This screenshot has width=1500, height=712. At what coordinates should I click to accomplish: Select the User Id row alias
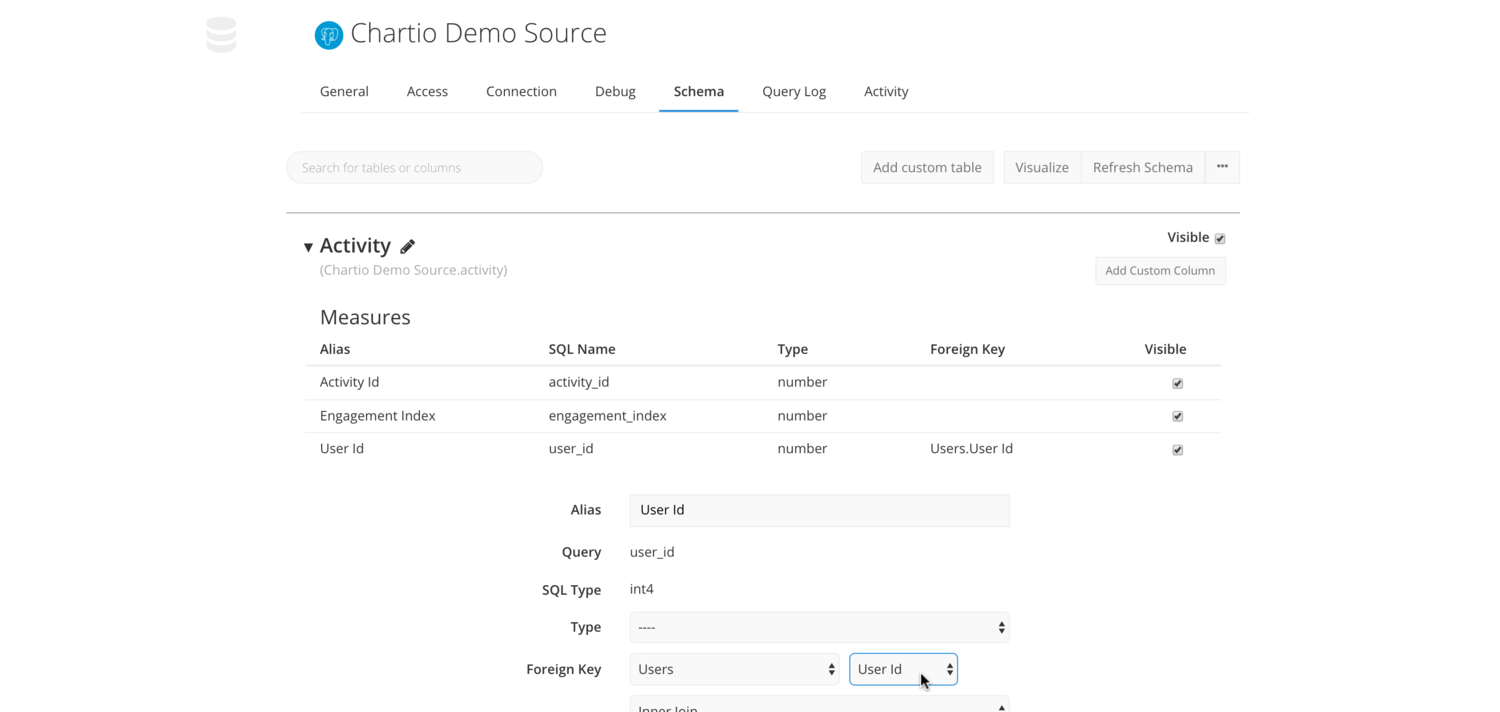coord(342,448)
